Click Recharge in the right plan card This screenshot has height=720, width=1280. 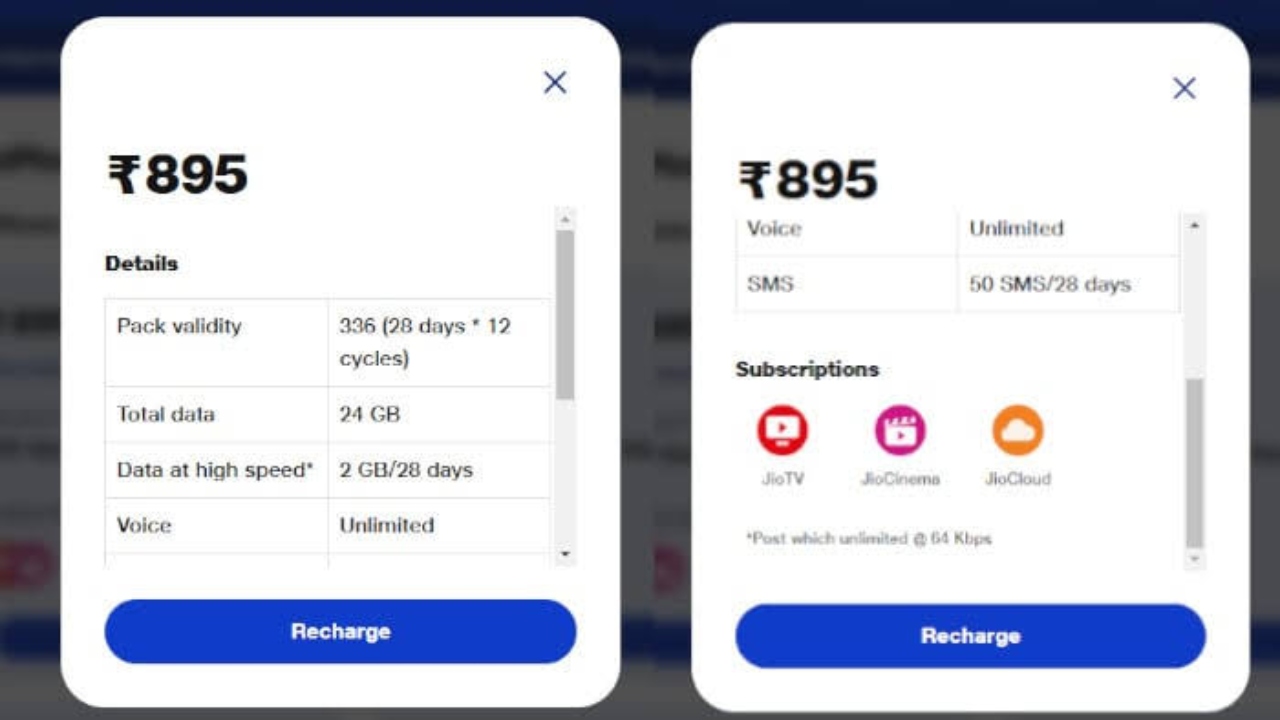[x=970, y=636]
